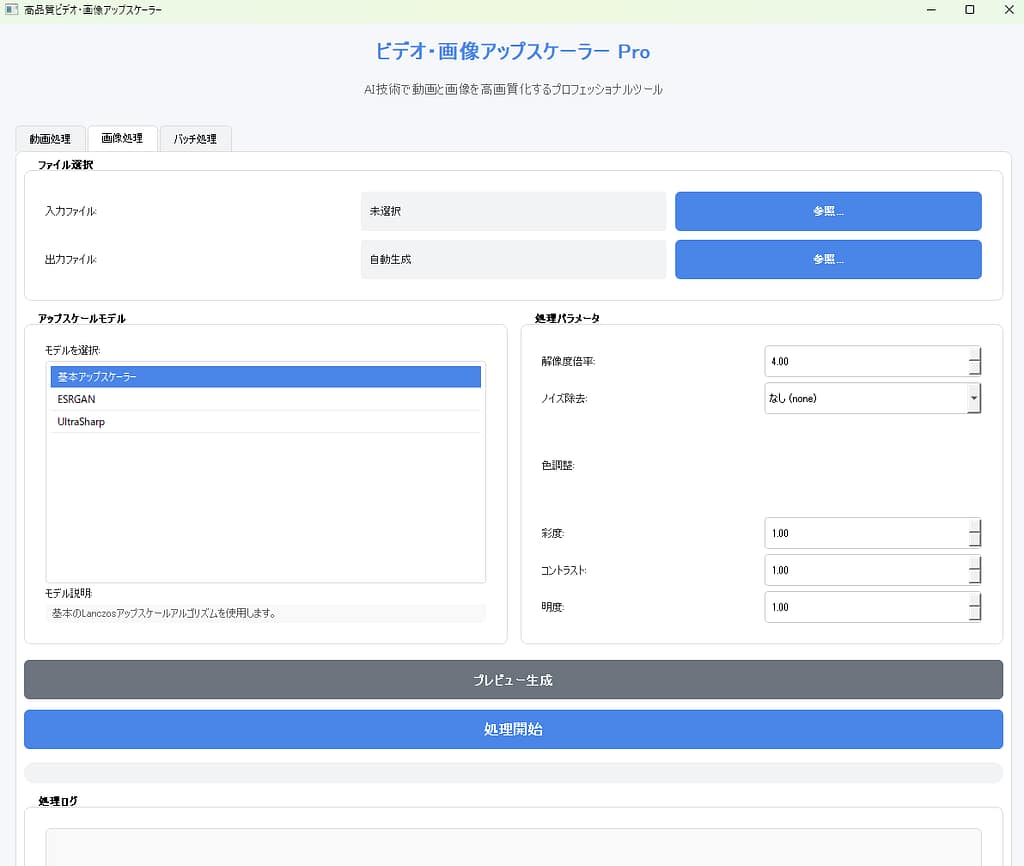1024x866 pixels.
Task: Decrease 解像度倍率 with down arrow
Action: pos(975,368)
